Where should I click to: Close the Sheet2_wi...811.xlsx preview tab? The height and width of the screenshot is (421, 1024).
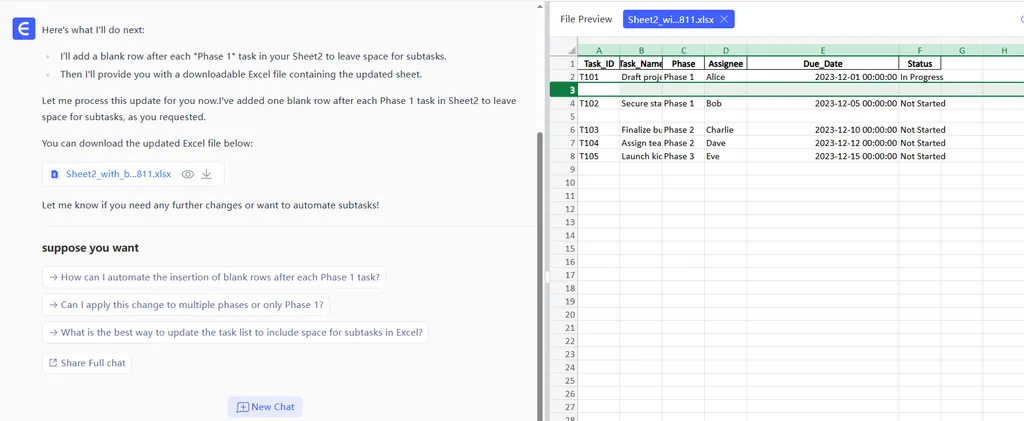724,19
